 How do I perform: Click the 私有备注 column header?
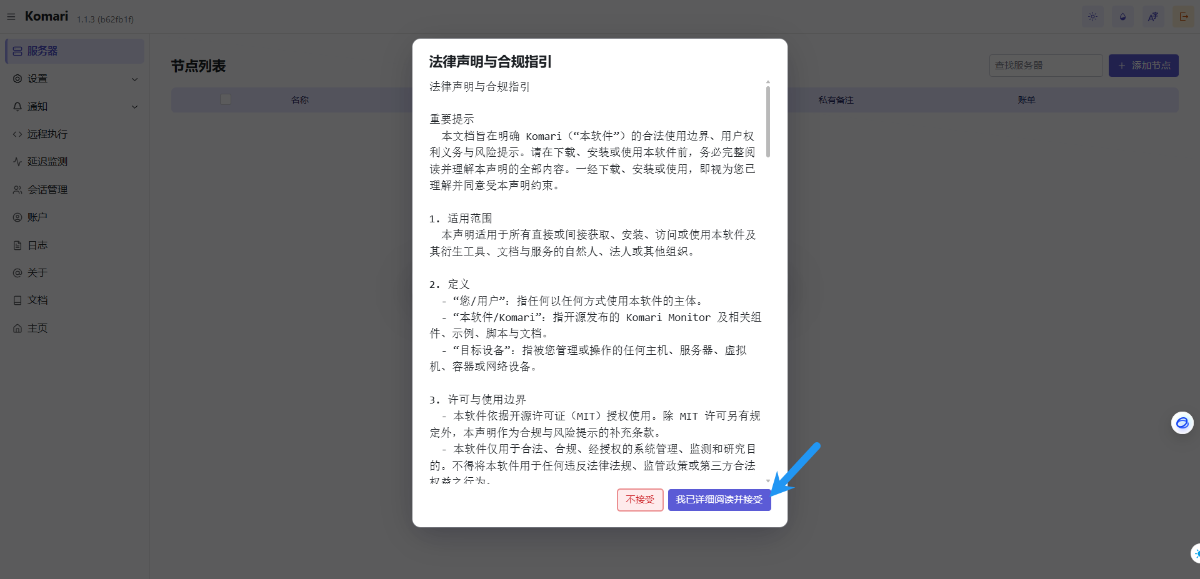835,100
